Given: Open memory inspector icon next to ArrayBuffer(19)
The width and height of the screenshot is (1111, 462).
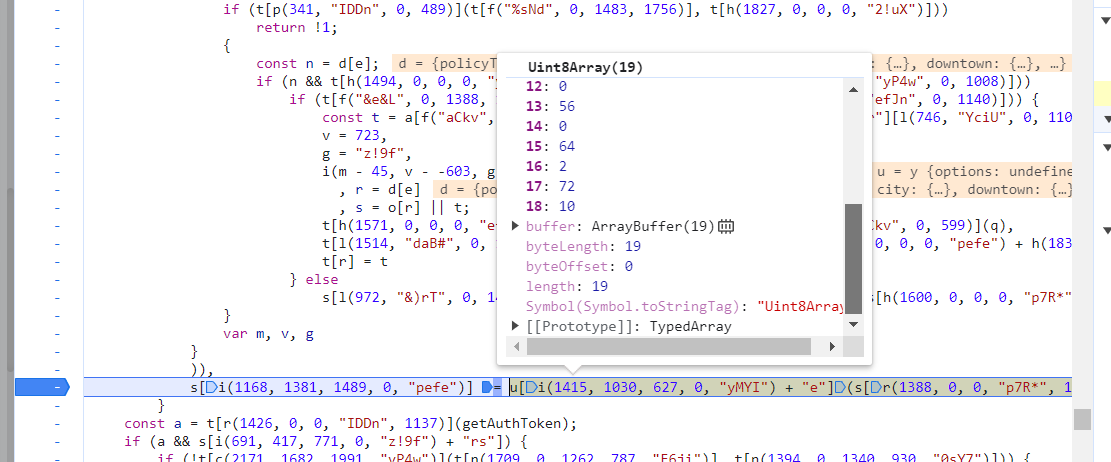Looking at the screenshot, I should pos(726,226).
